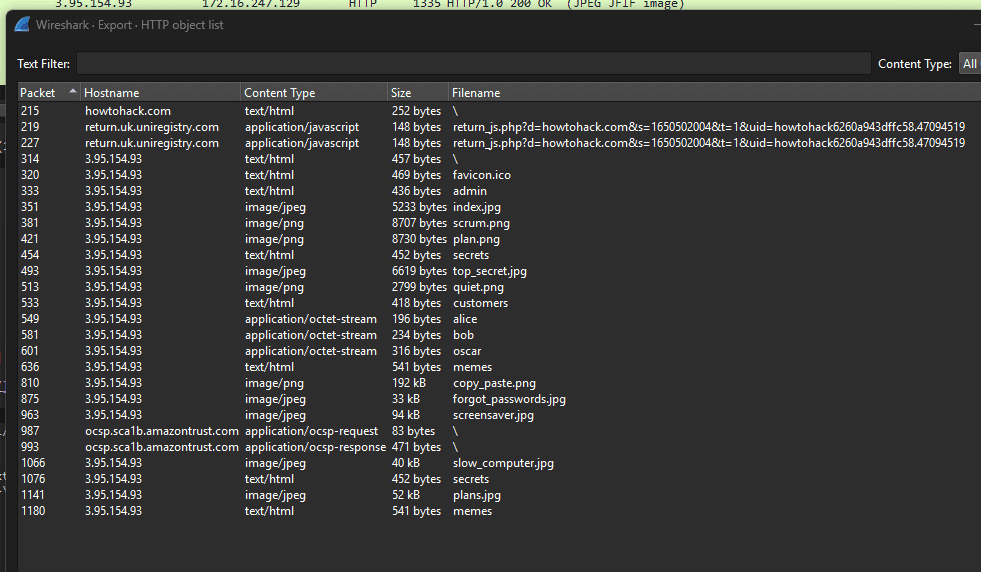Select the screensaver.jpg file
This screenshot has width=981, height=572.
coord(499,415)
